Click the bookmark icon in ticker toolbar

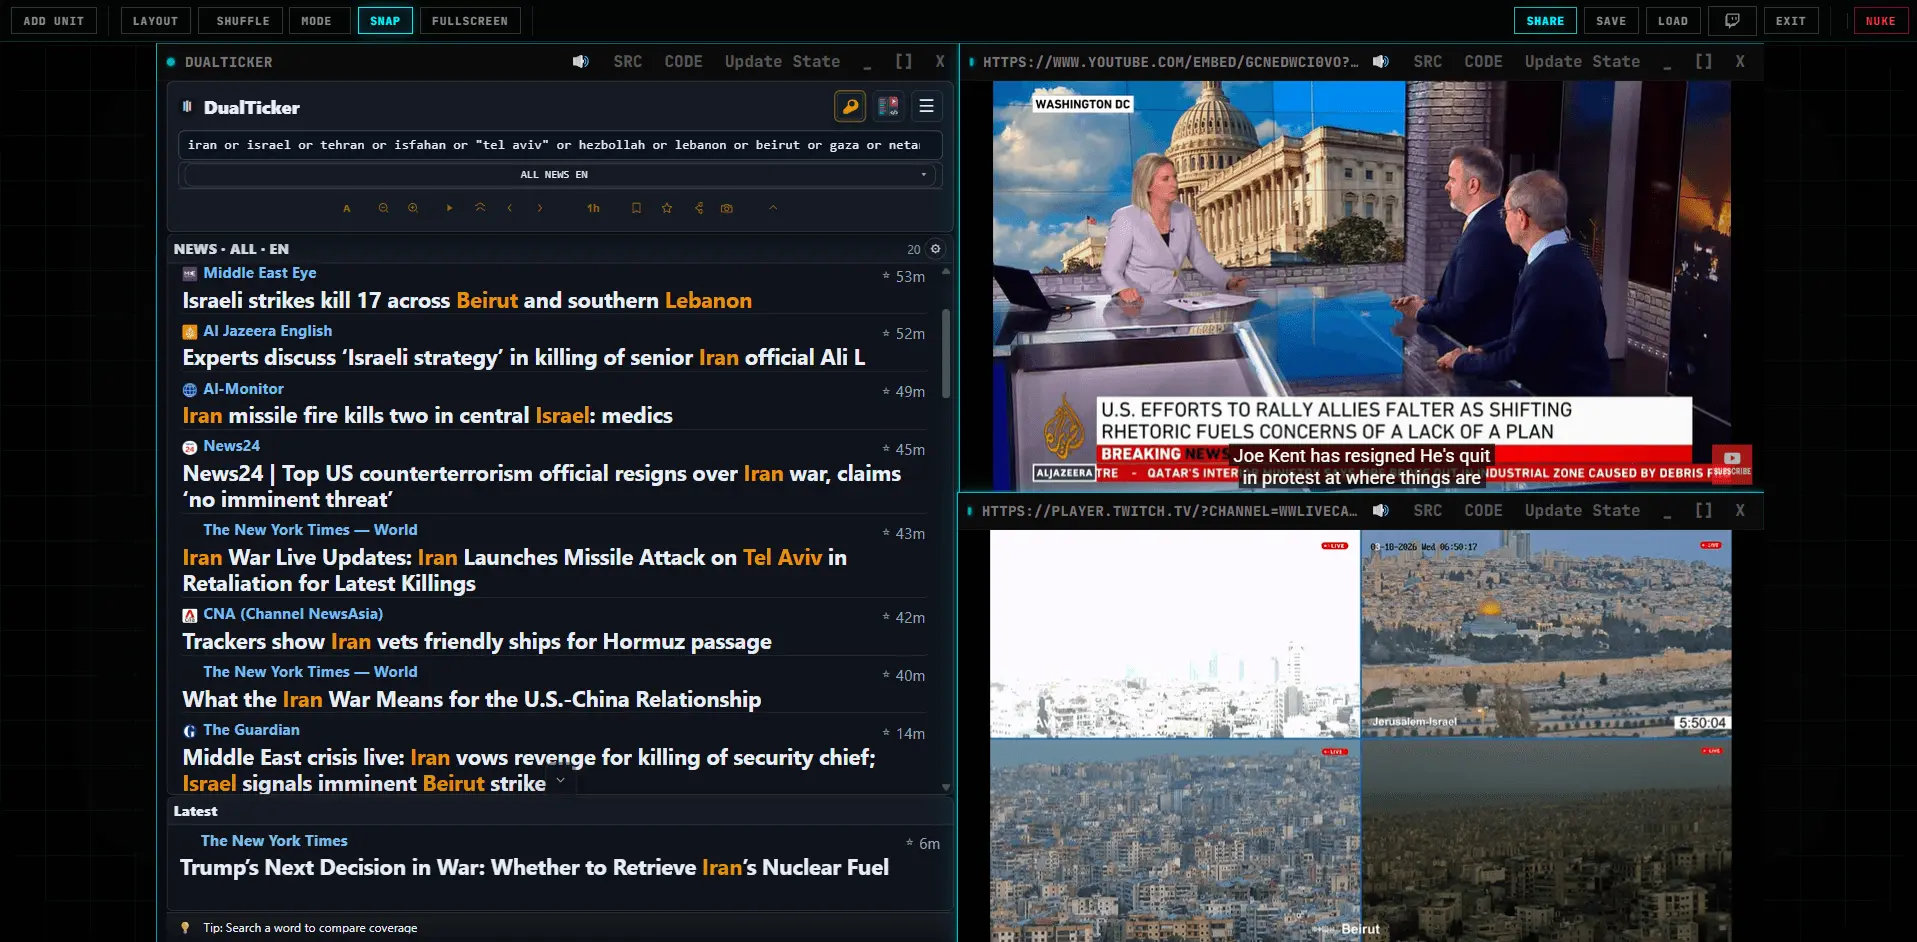point(636,208)
